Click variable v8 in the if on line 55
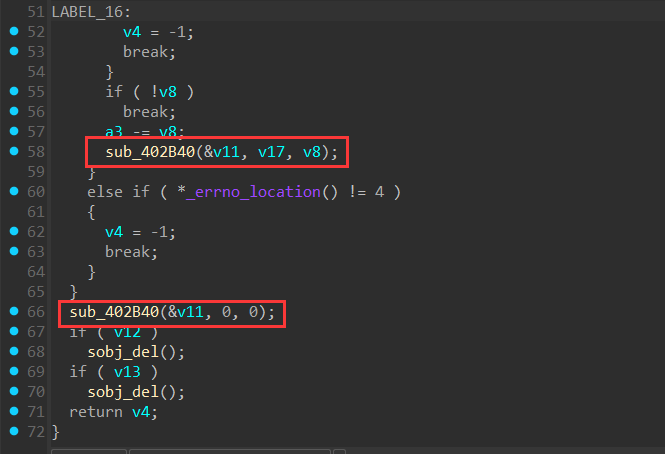This screenshot has width=665, height=454. tap(168, 92)
